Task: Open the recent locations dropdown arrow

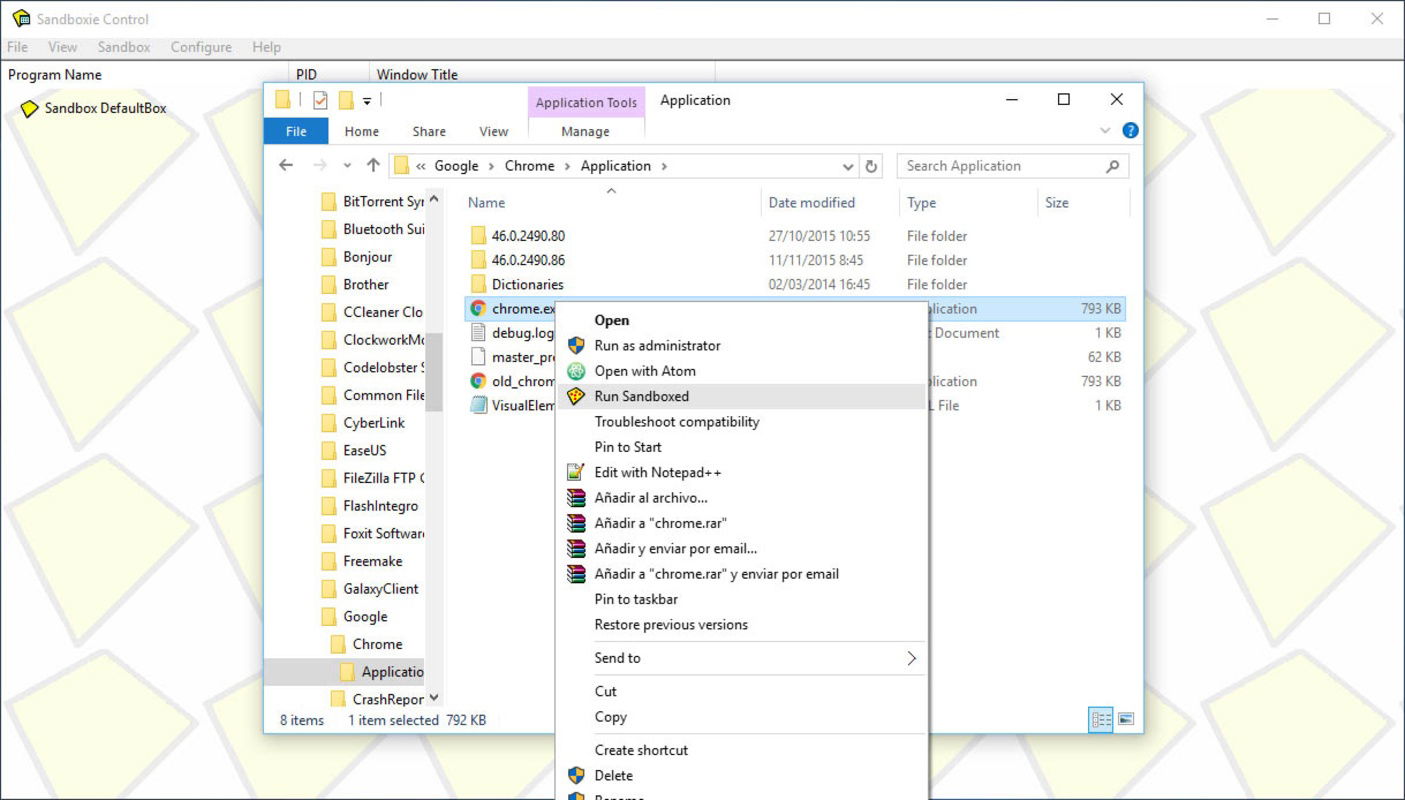Action: coord(347,167)
